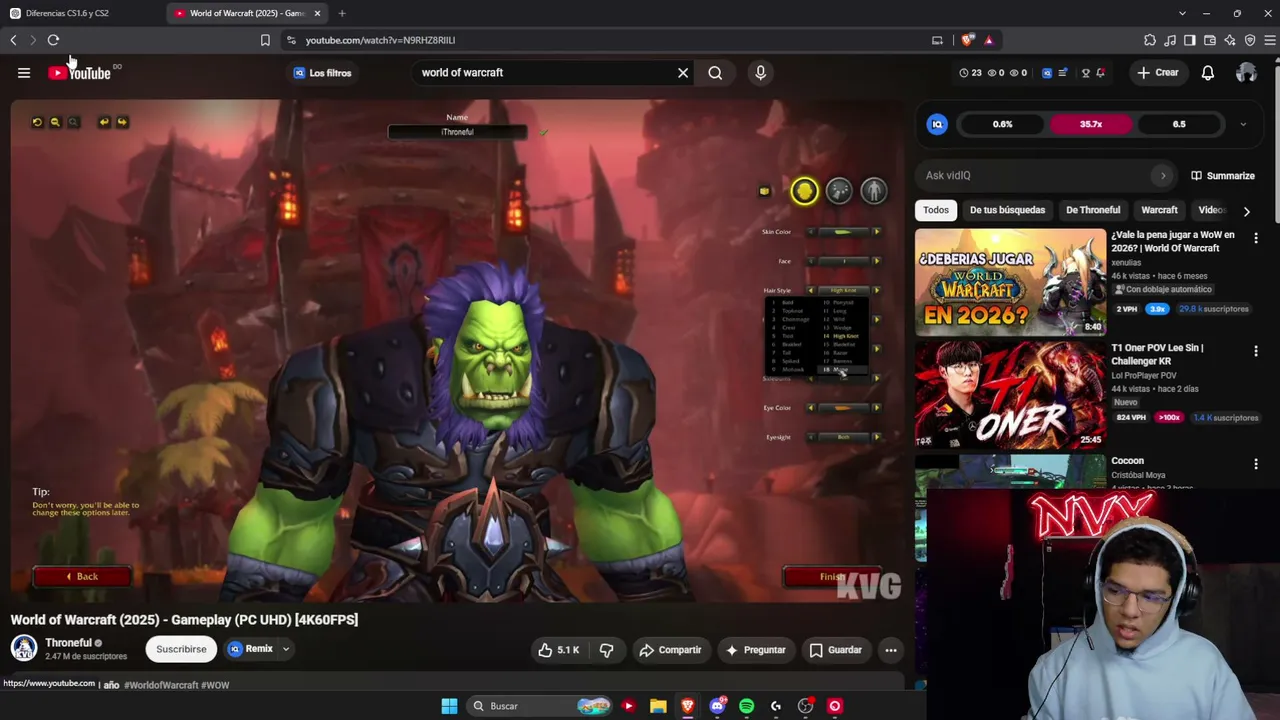Click the Crear button
Screen dimensions: 1280x720
(1158, 72)
